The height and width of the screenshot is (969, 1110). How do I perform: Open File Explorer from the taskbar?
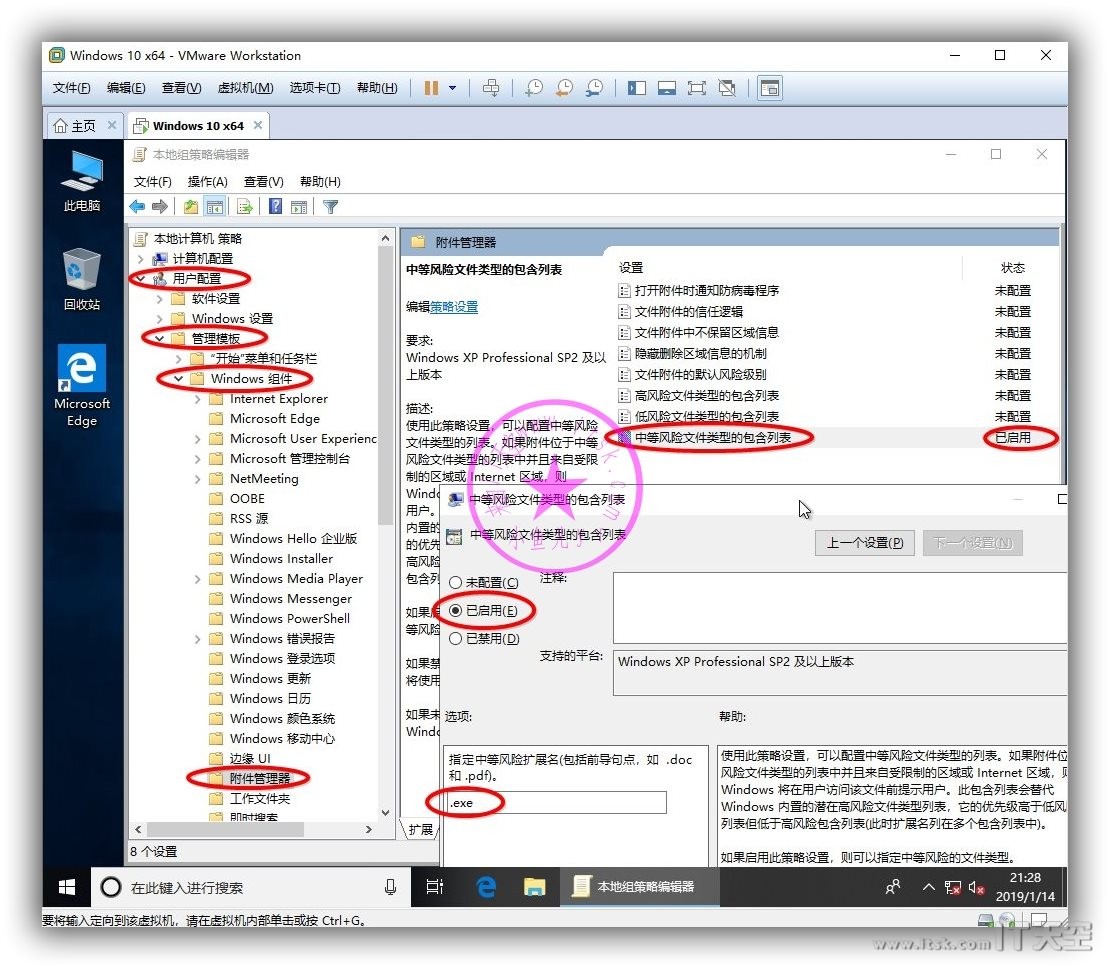click(x=534, y=887)
